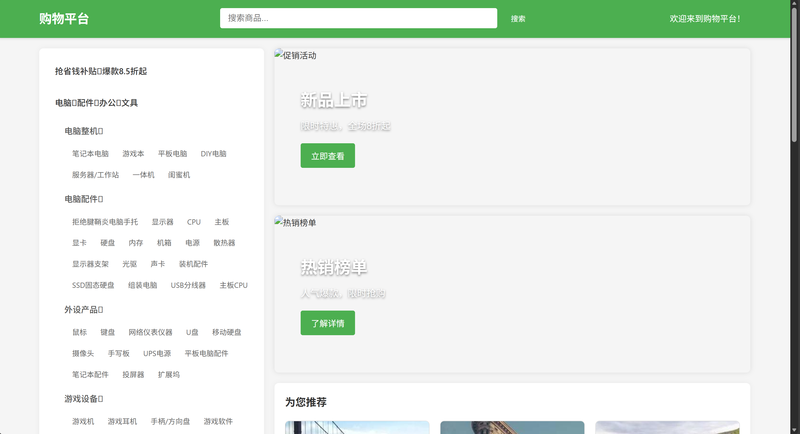Click the 搜索 button beside the search box

click(x=518, y=19)
